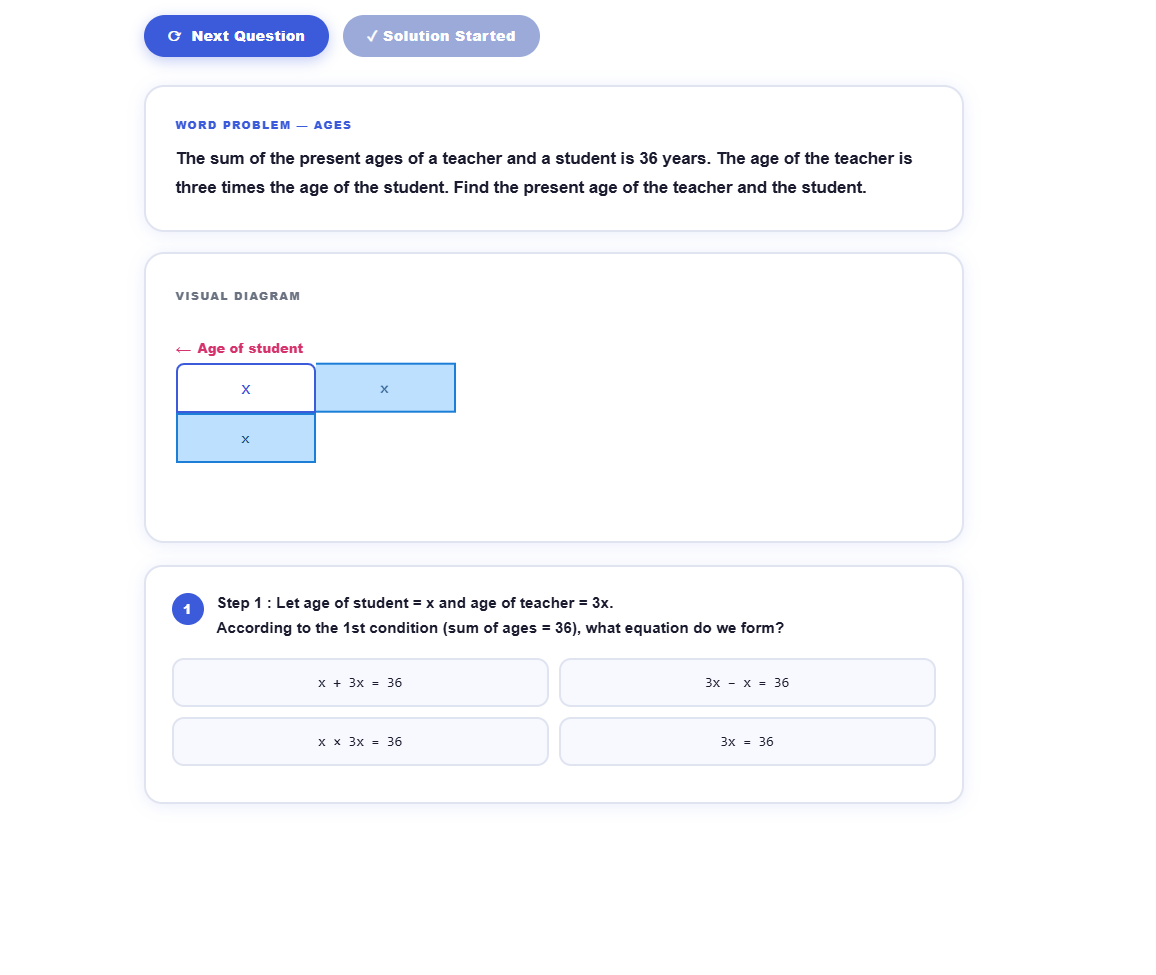Click the left arrow before Age of student
Image resolution: width=1156 pixels, height=975 pixels.
pyautogui.click(x=182, y=348)
